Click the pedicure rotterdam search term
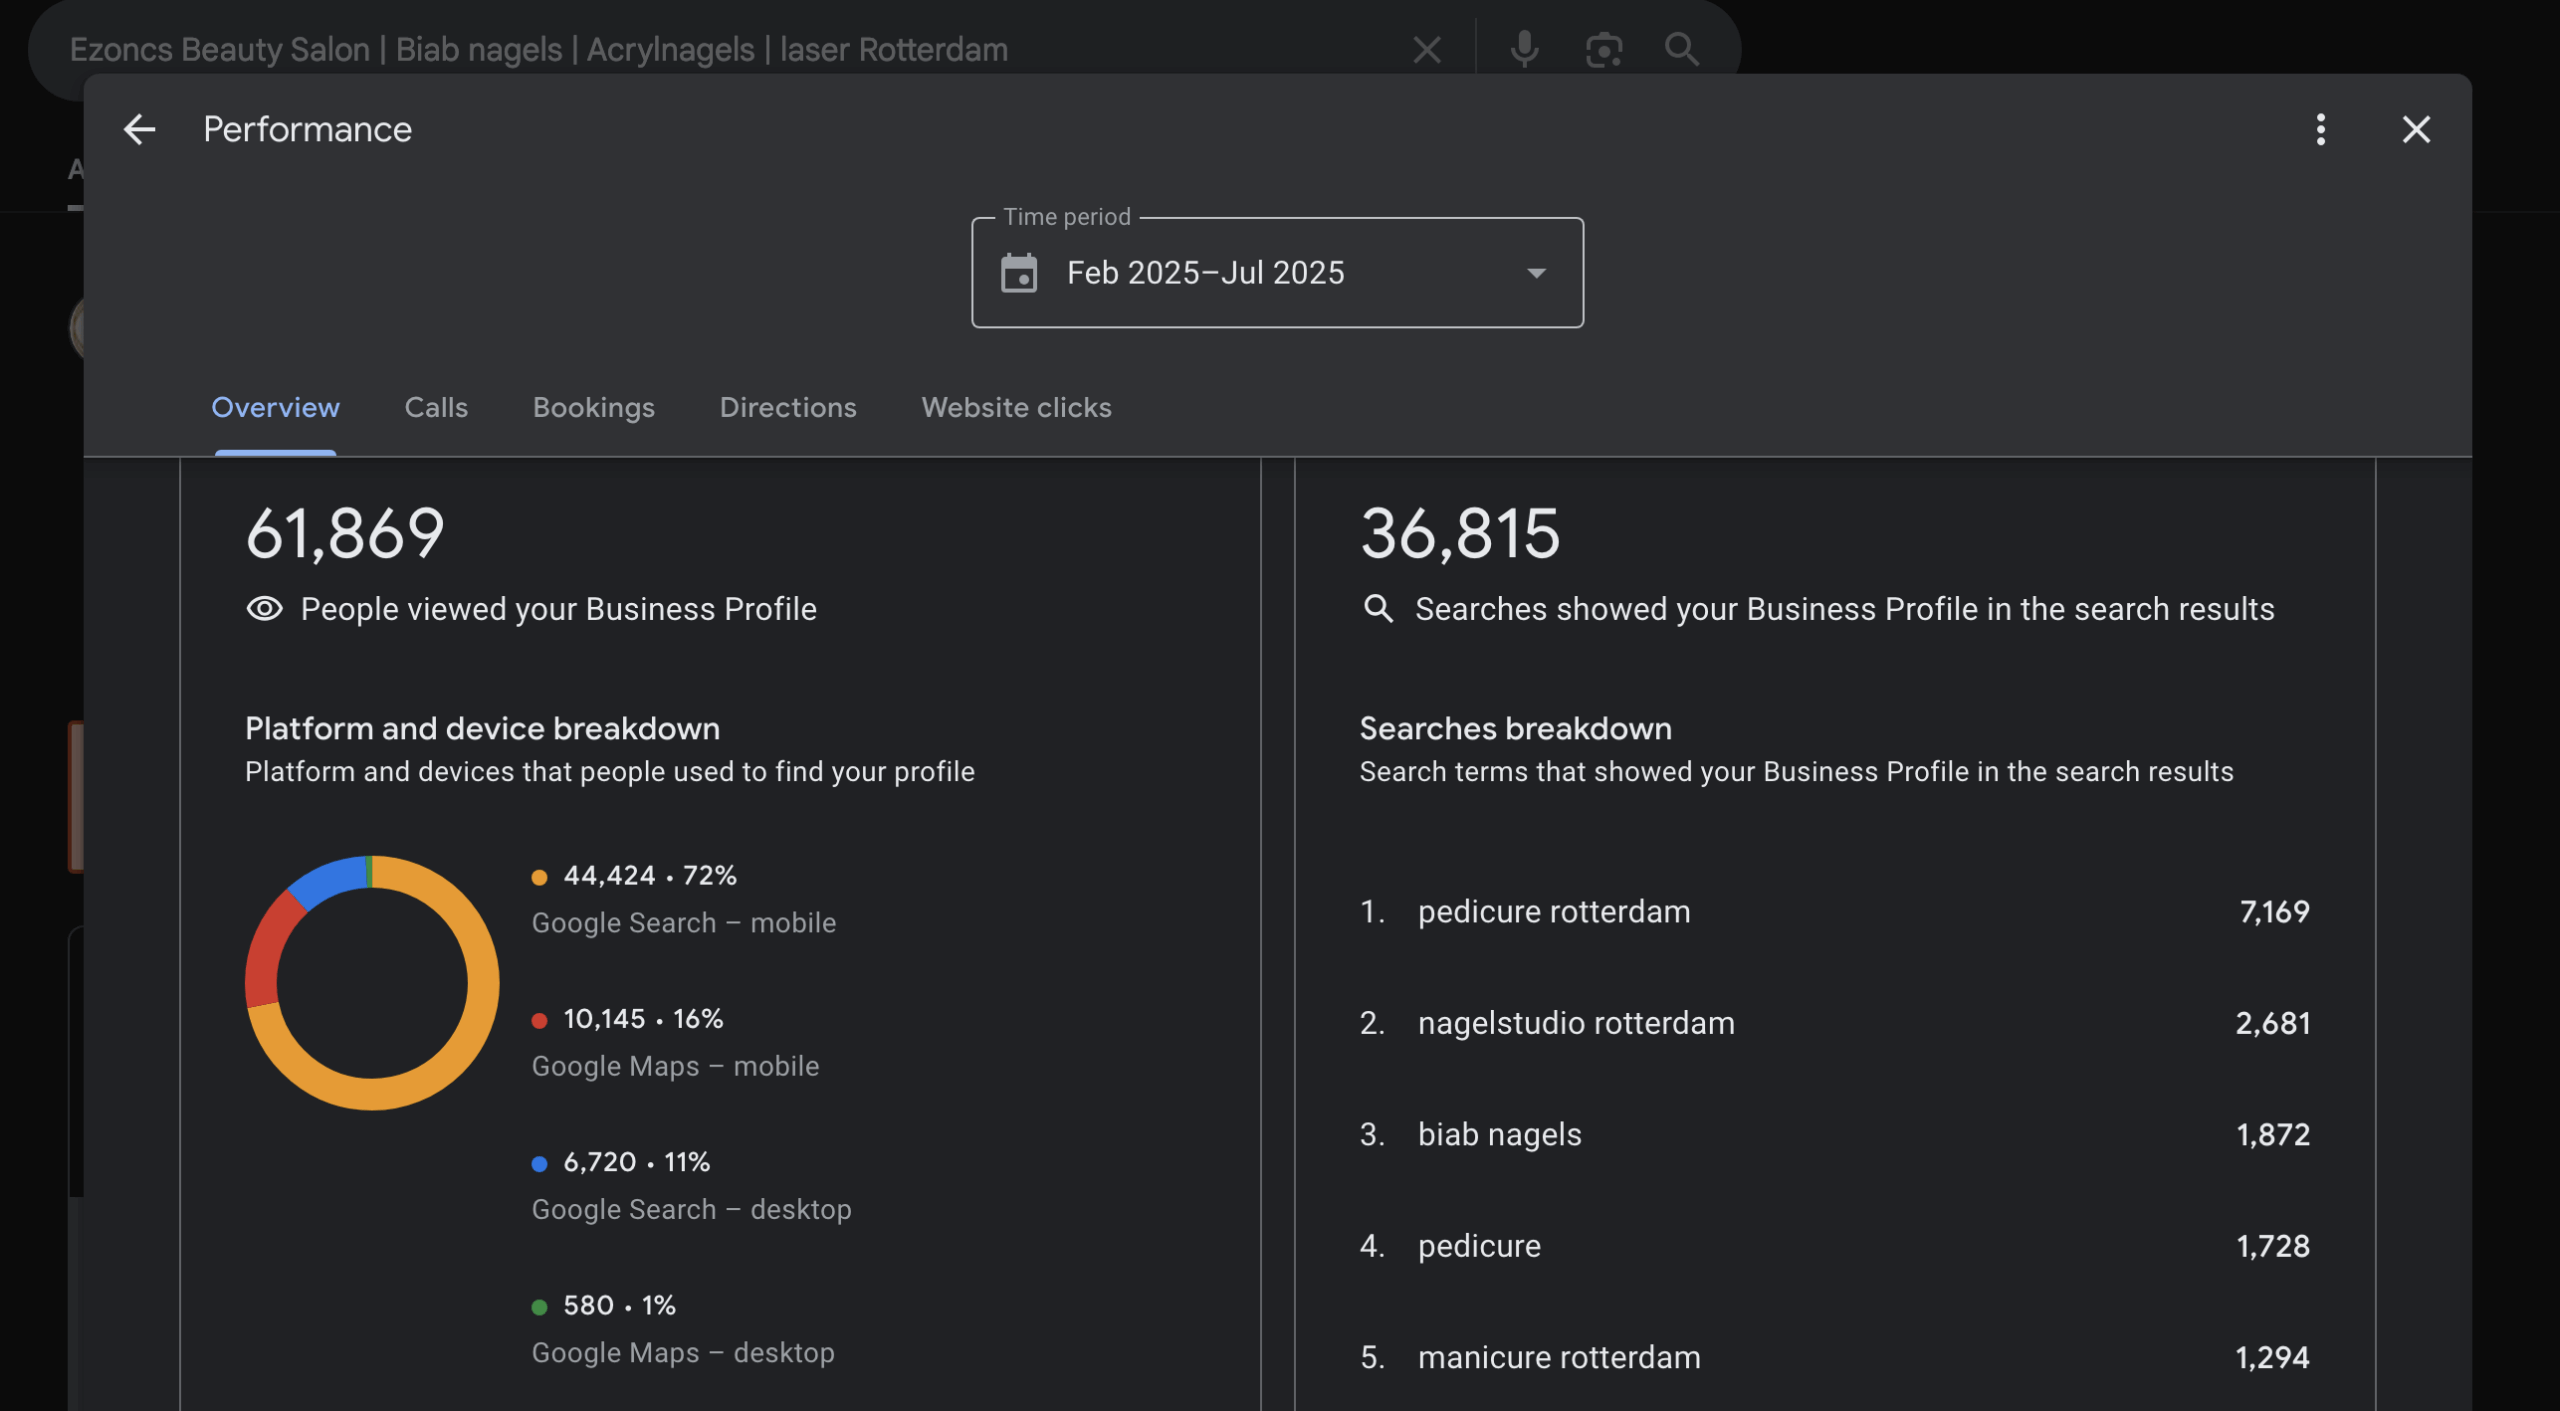The image size is (2560, 1411). pos(1553,912)
